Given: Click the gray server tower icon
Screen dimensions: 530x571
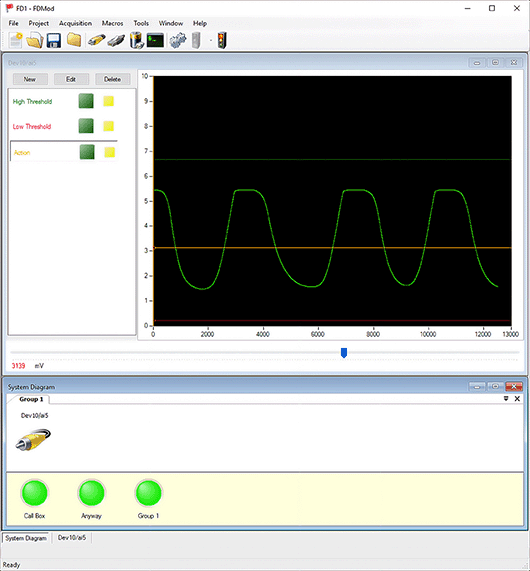Looking at the screenshot, I should tap(196, 40).
